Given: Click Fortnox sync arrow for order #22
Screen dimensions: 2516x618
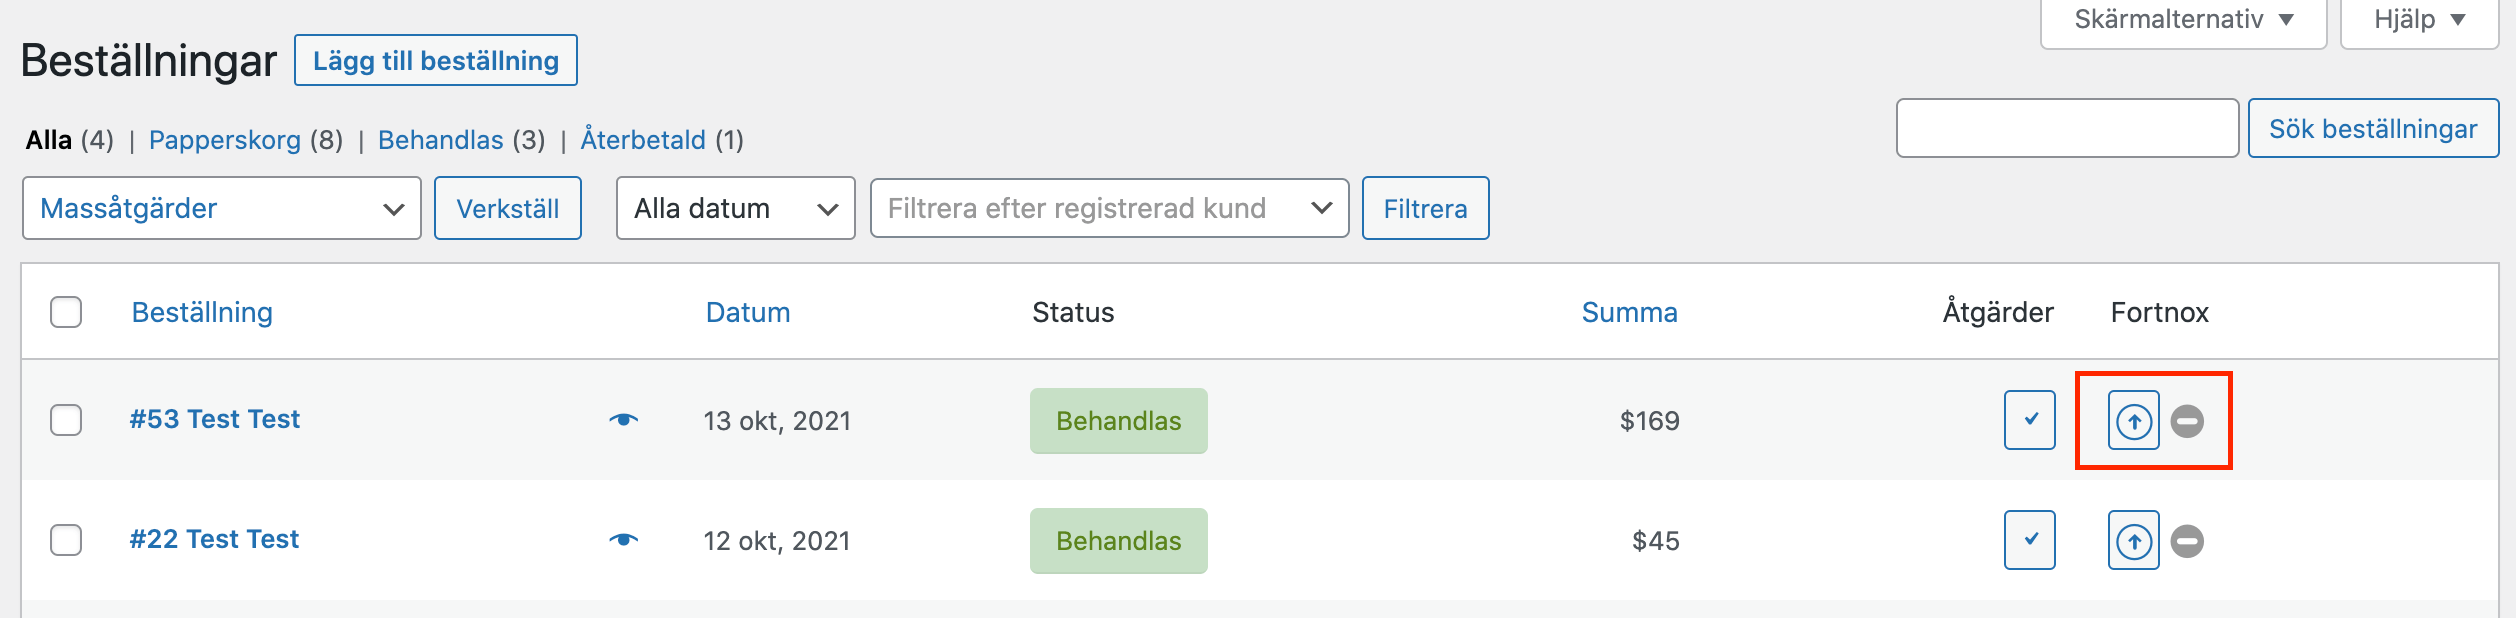Looking at the screenshot, I should pos(2133,541).
